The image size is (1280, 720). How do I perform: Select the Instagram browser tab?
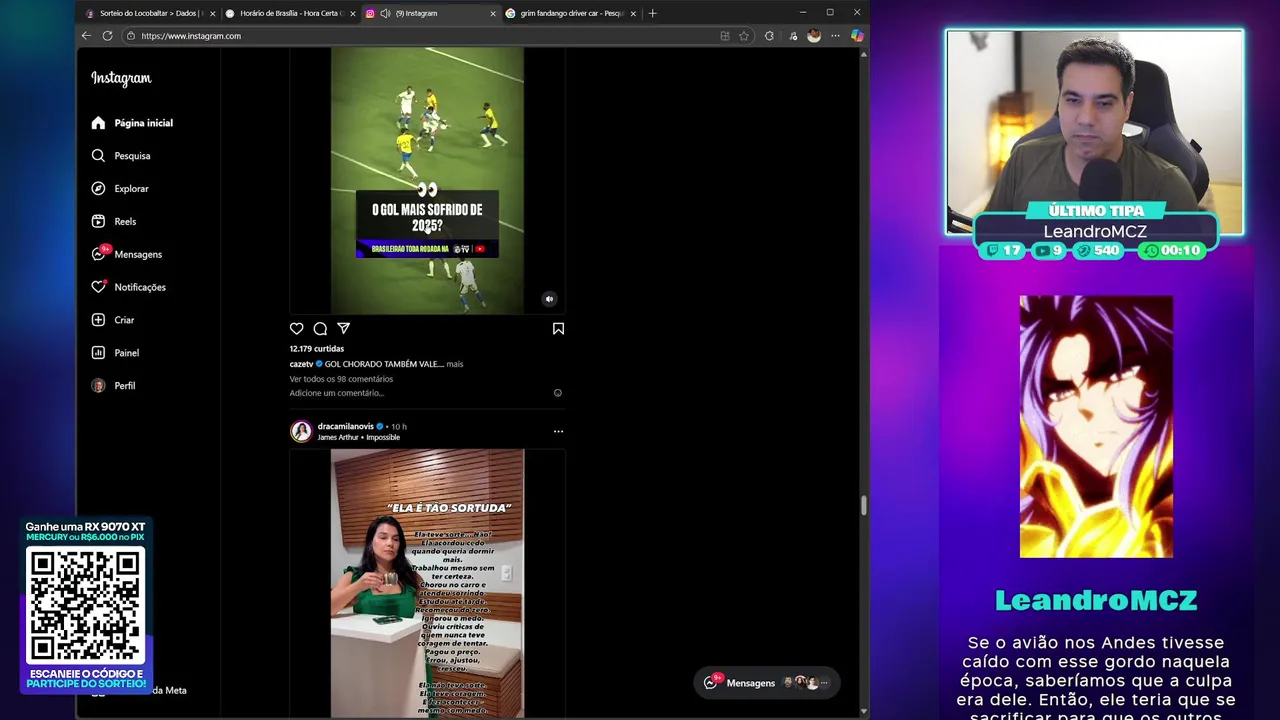pos(430,13)
